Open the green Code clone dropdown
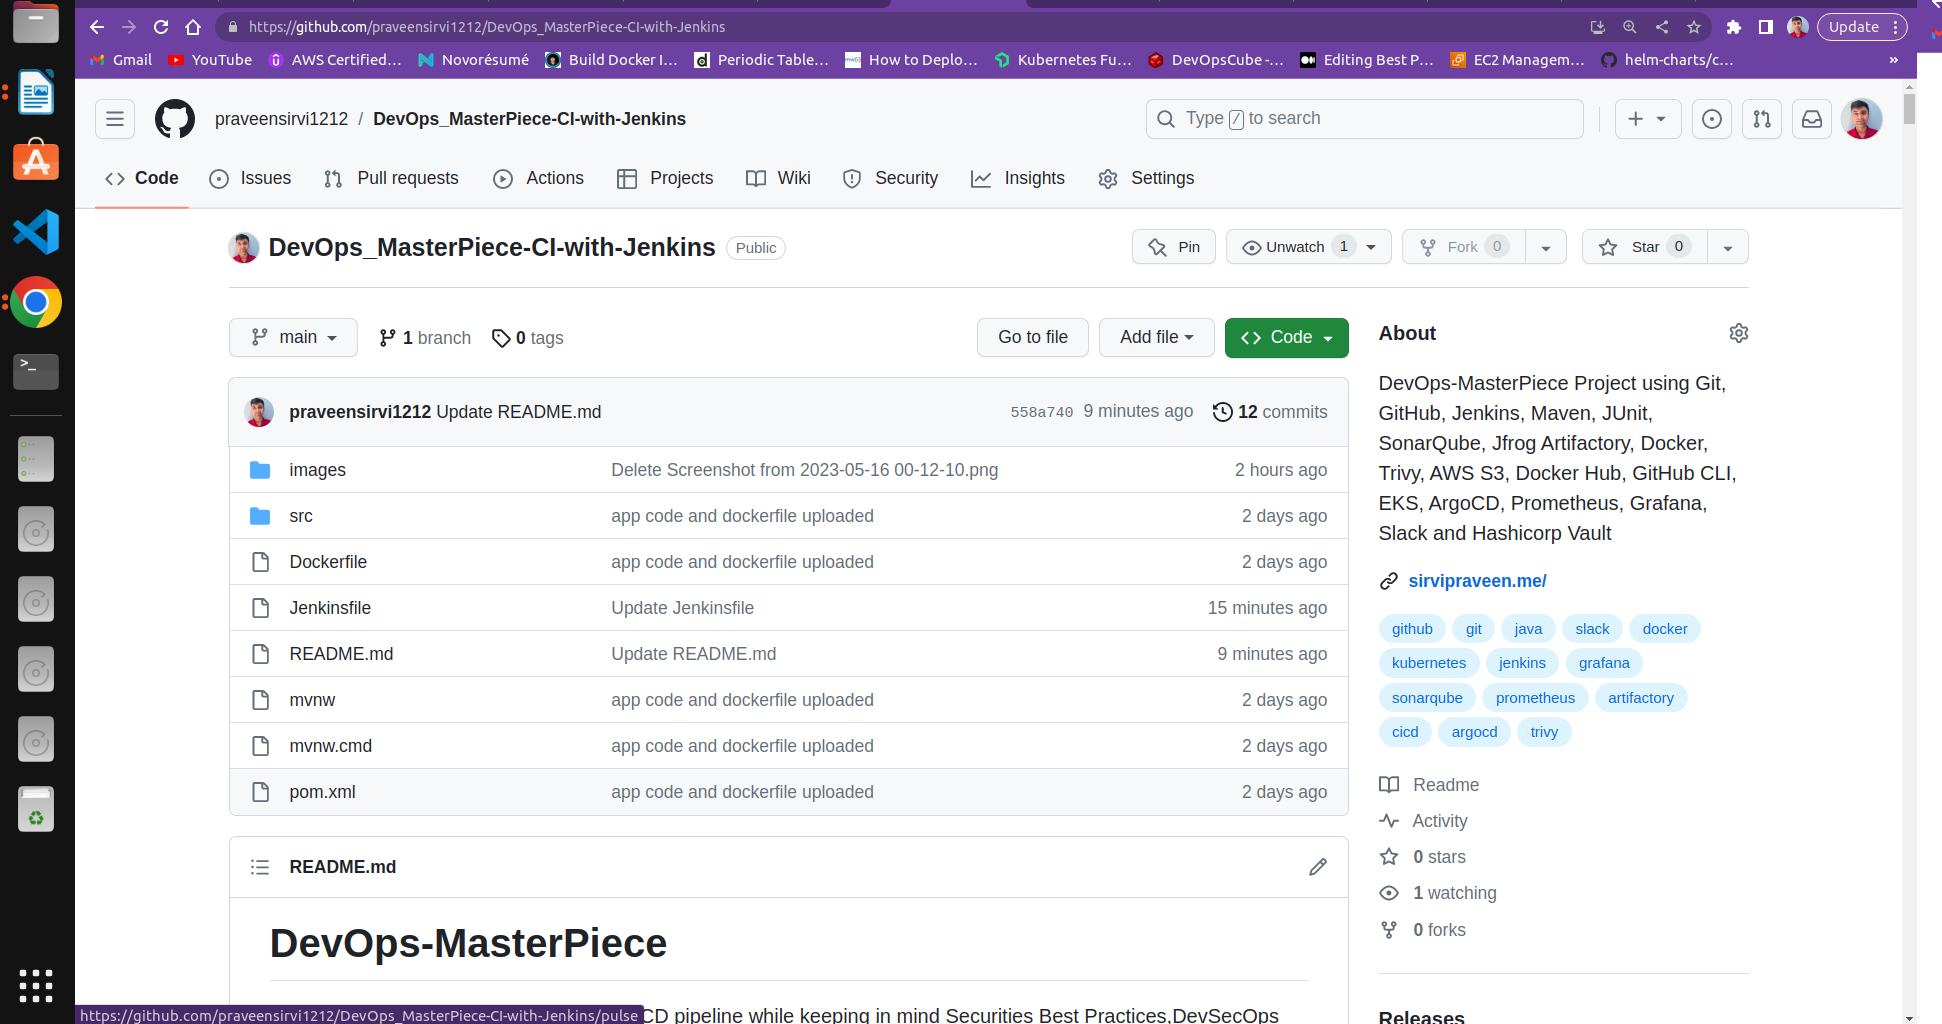The width and height of the screenshot is (1942, 1024). click(1287, 338)
